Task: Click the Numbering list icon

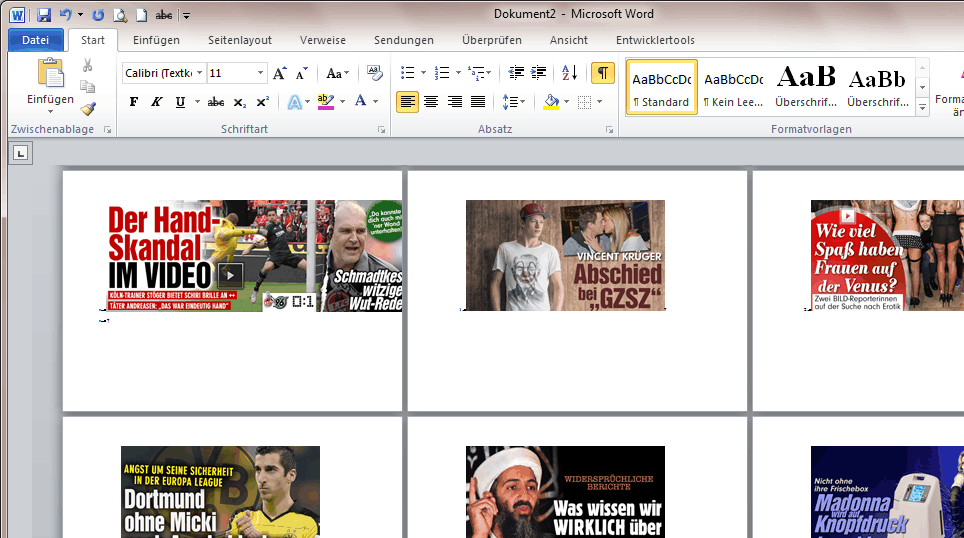Action: coord(441,73)
